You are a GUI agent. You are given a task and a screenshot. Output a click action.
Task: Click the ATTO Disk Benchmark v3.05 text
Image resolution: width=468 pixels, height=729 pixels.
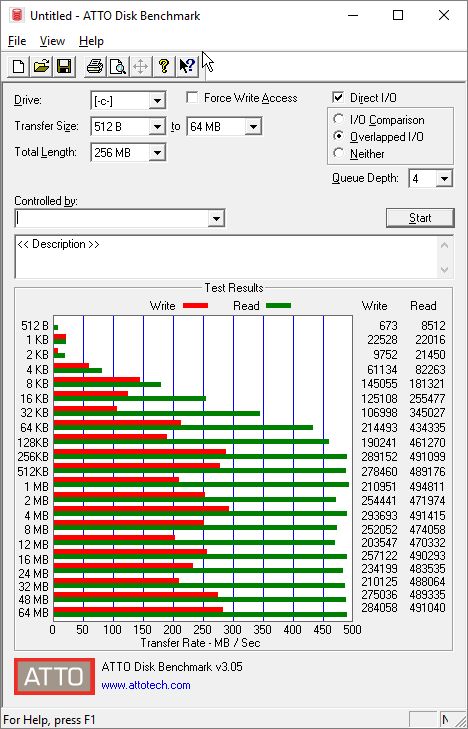tap(172, 667)
